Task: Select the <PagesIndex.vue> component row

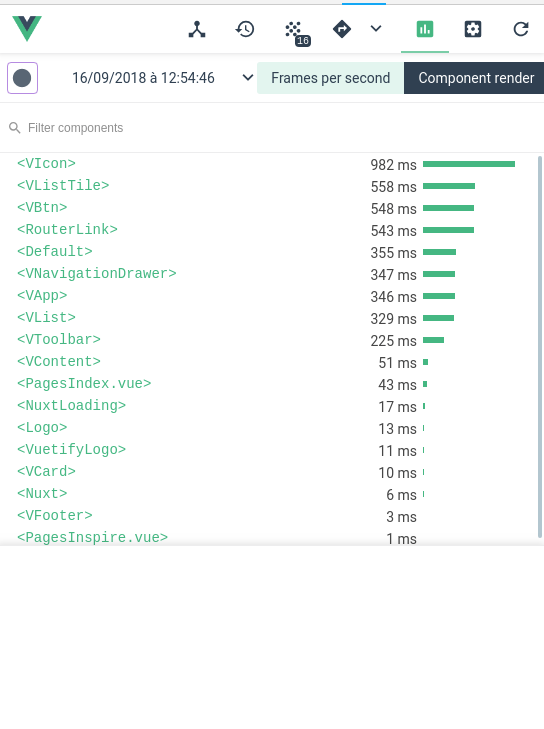Action: [x=269, y=384]
